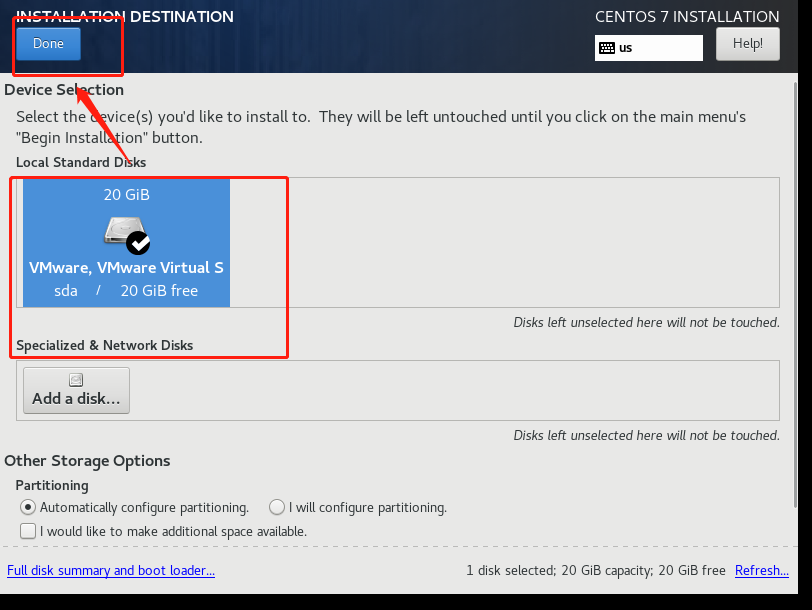Viewport: 812px width, 610px height.
Task: Choose I will configure partitioning radio
Action: 277,507
